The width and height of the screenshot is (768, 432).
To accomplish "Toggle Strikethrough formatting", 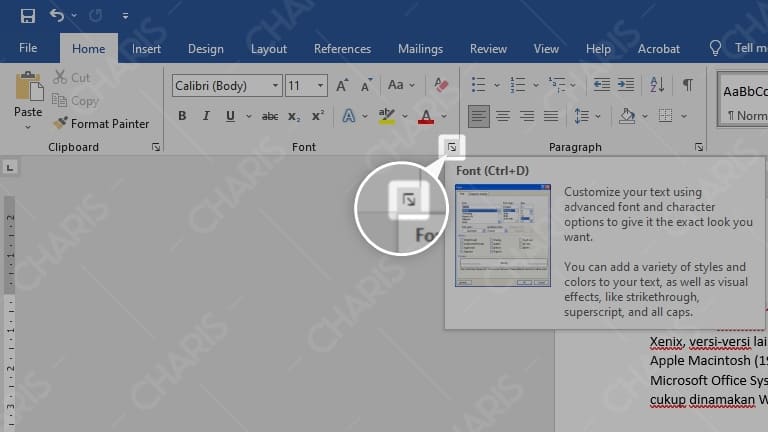I will [270, 116].
